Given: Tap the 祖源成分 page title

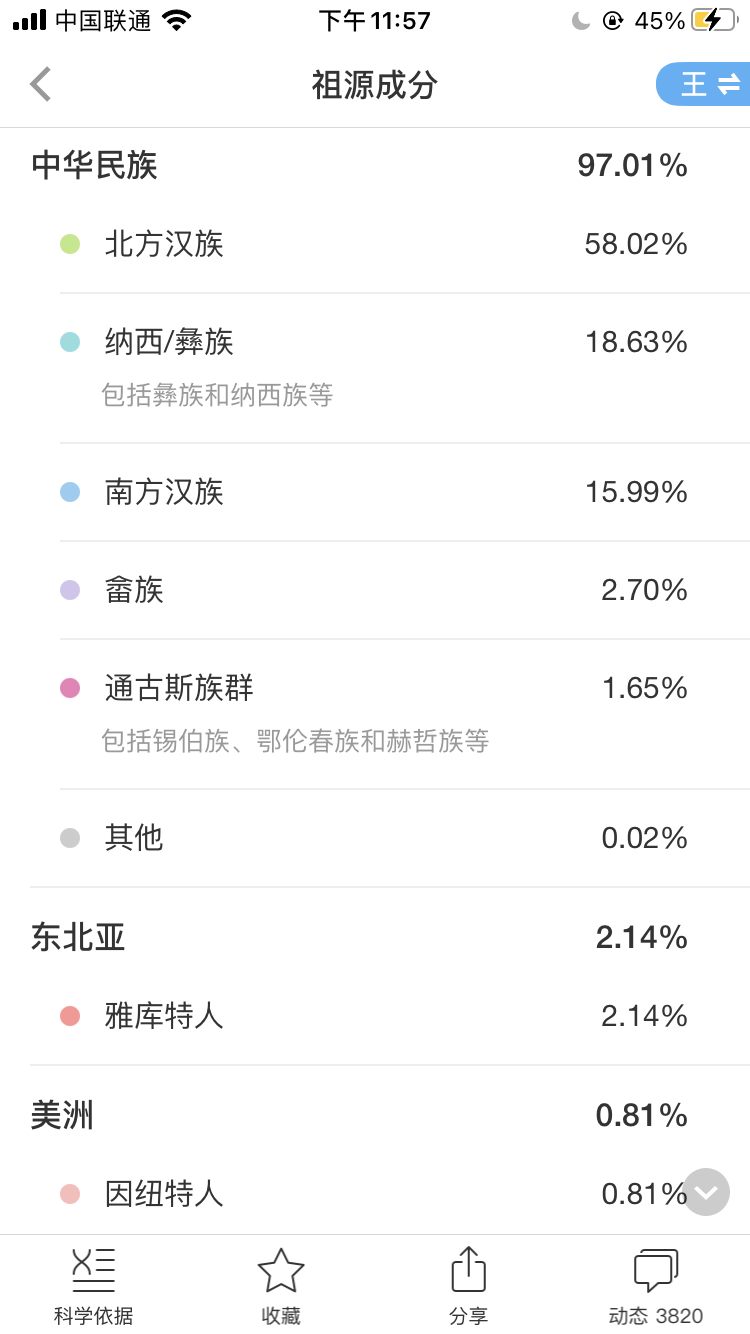Looking at the screenshot, I should (x=375, y=85).
